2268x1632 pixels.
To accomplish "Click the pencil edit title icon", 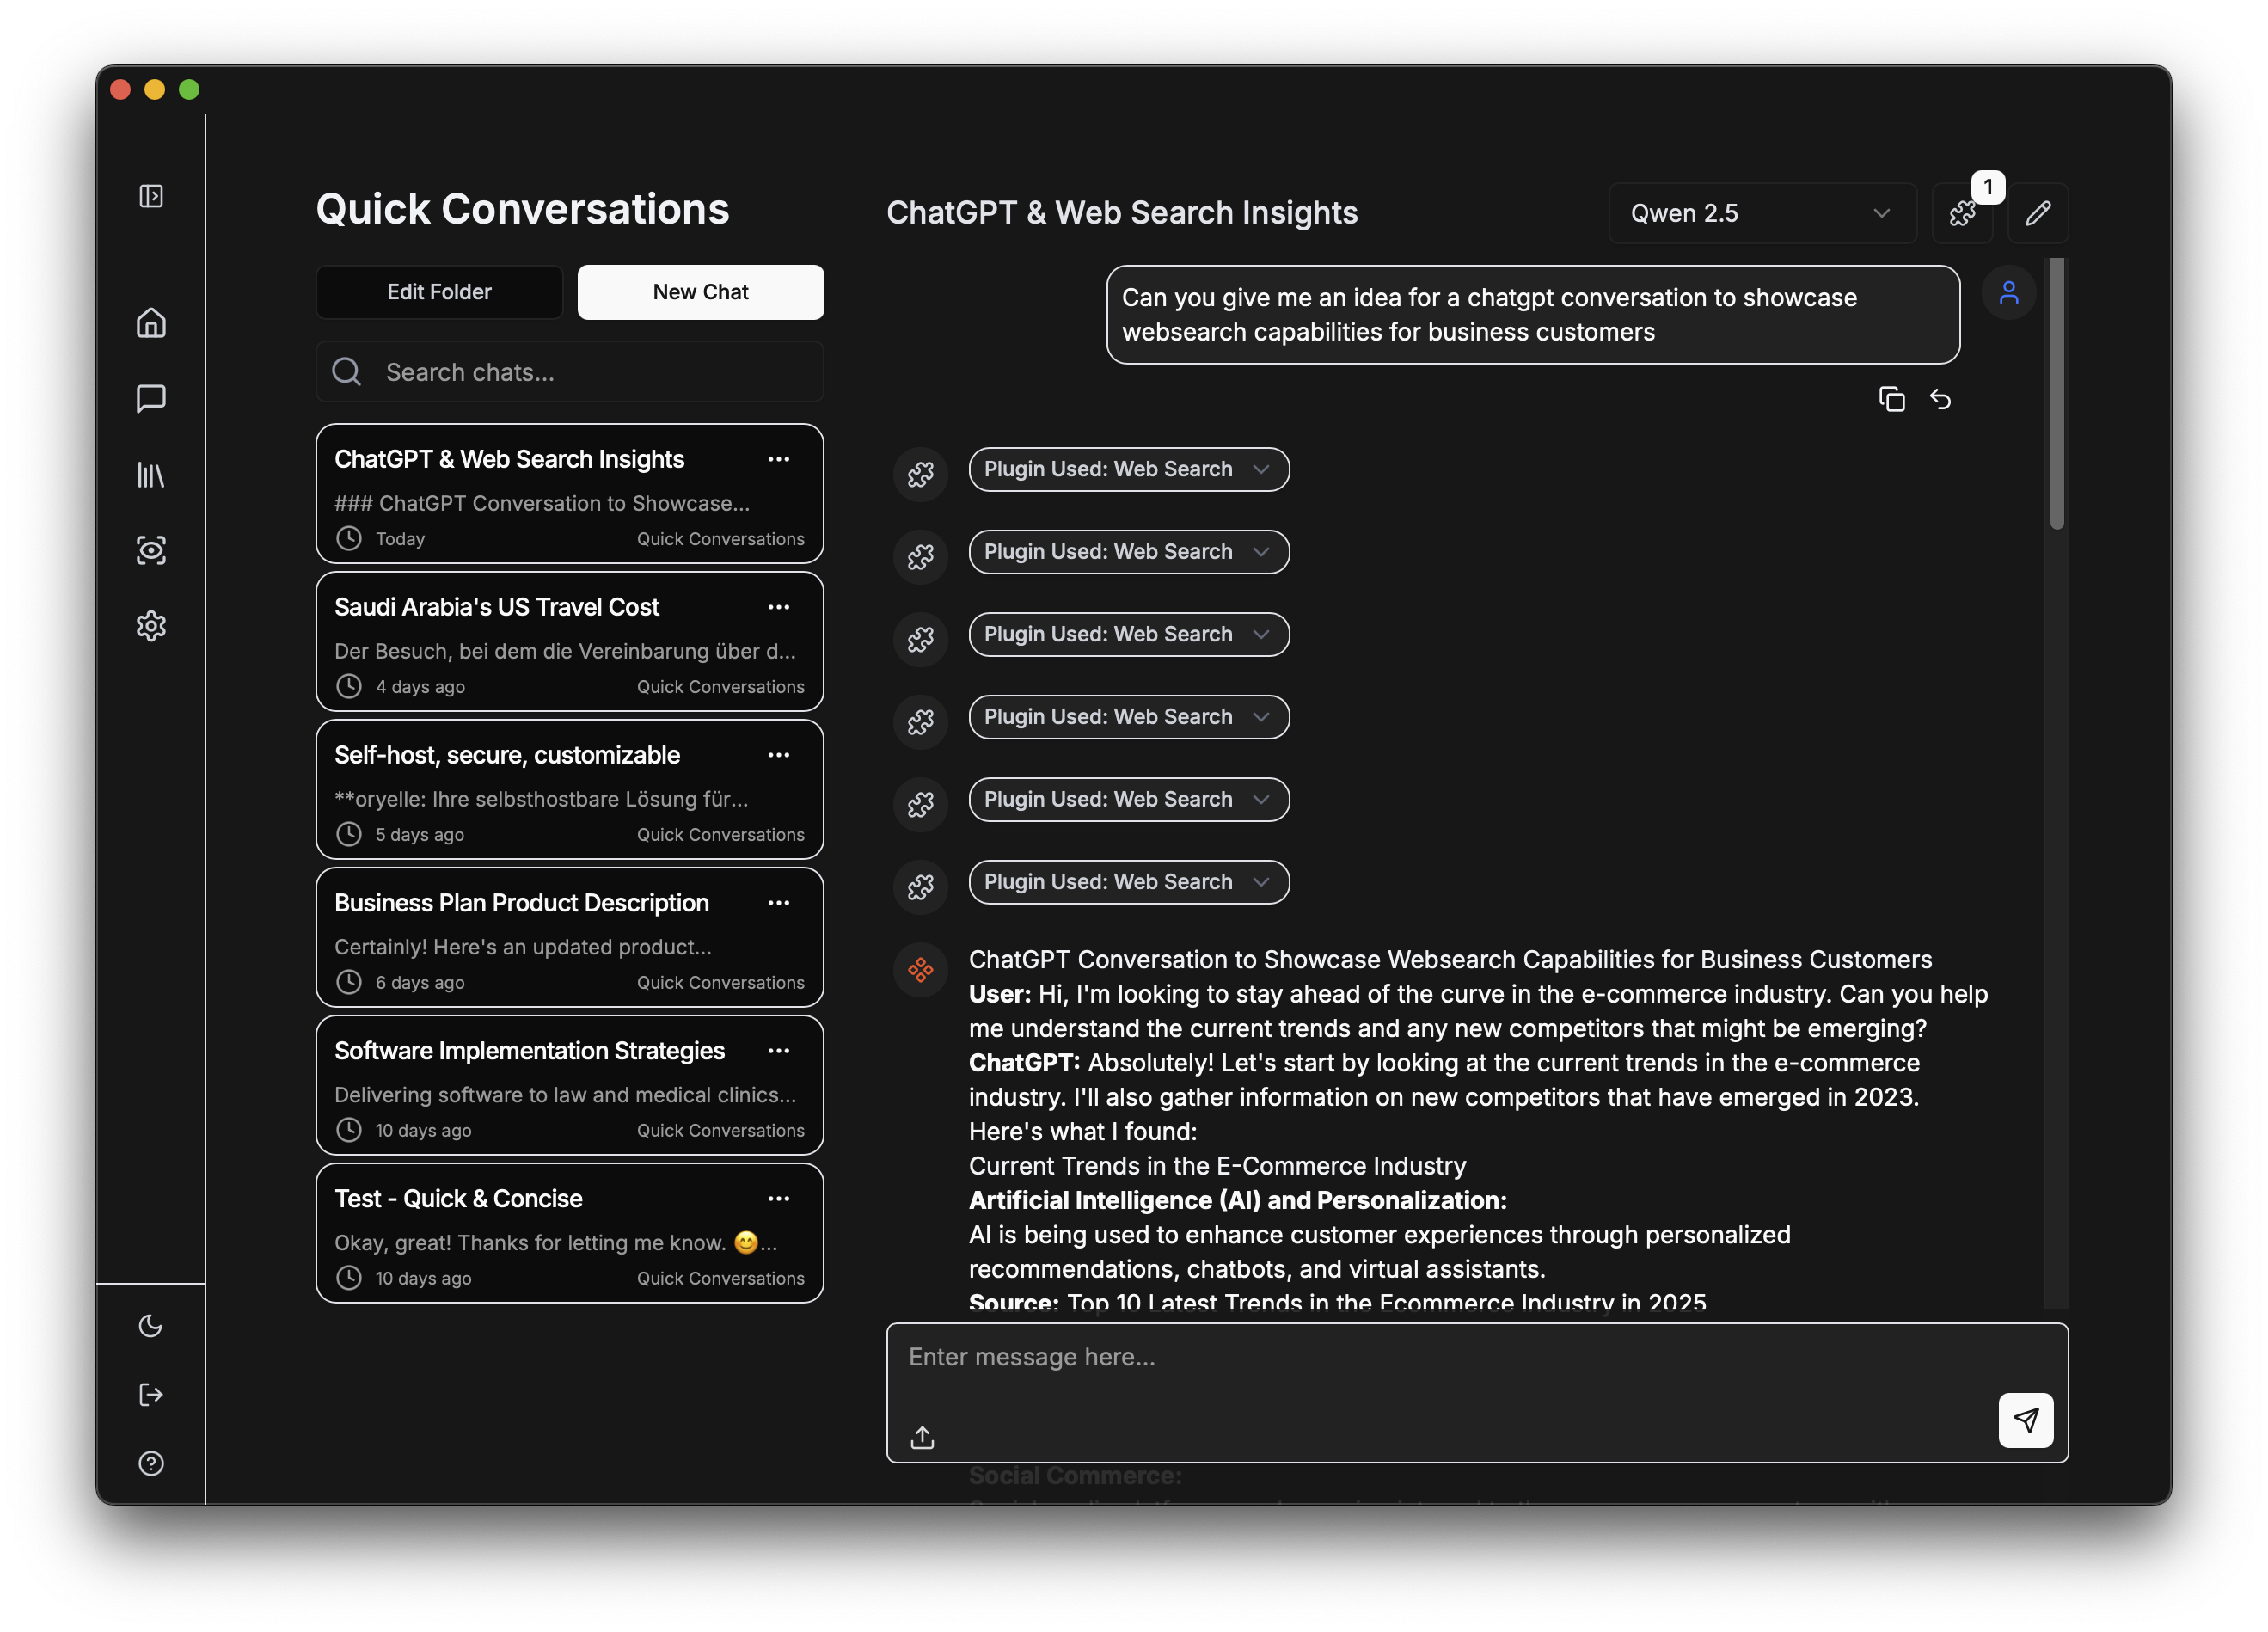I will (2037, 213).
